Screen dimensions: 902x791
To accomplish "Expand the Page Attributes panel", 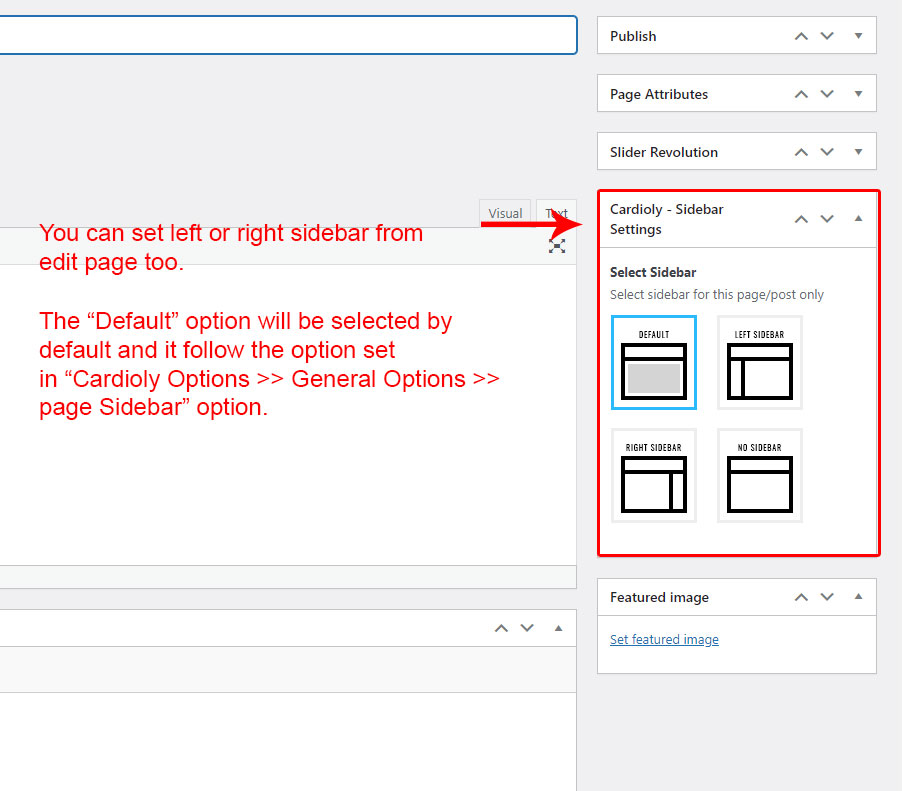I will pyautogui.click(x=858, y=94).
